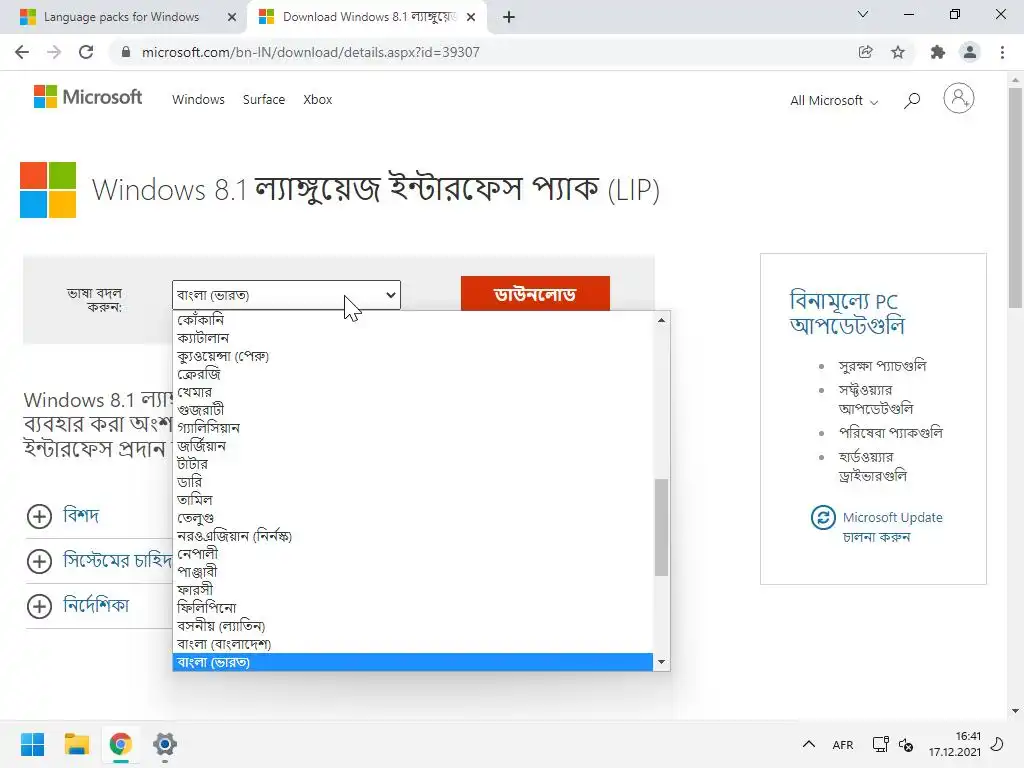The image size is (1024, 768).
Task: Switch to Download Windows 8.1 tab
Action: click(367, 17)
